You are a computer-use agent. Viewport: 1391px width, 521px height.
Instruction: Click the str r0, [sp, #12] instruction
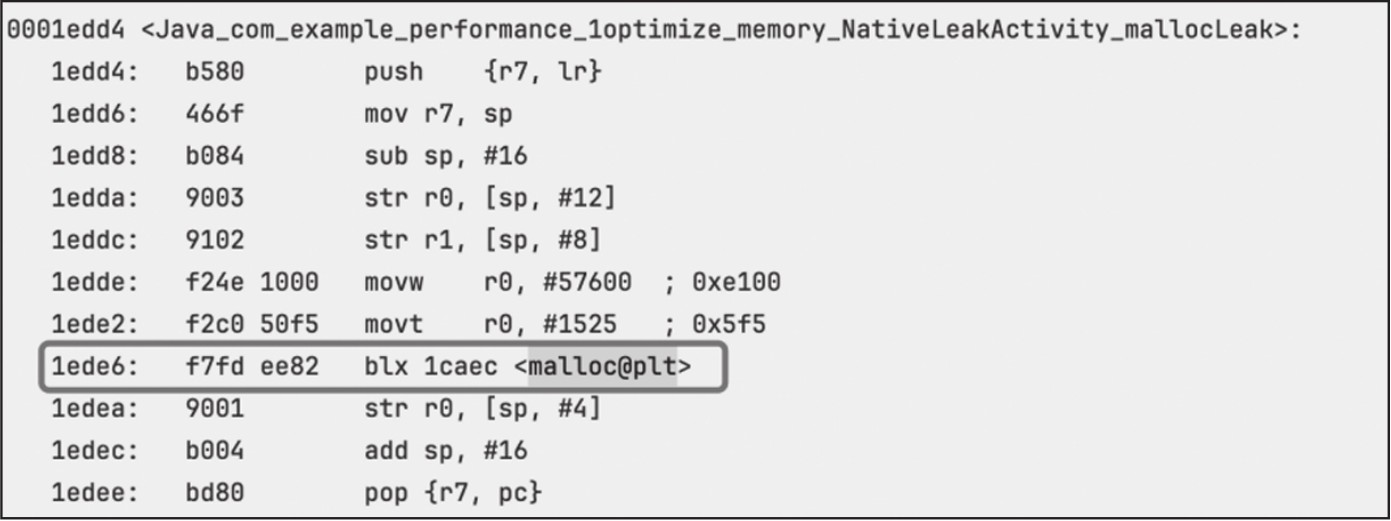(x=490, y=198)
